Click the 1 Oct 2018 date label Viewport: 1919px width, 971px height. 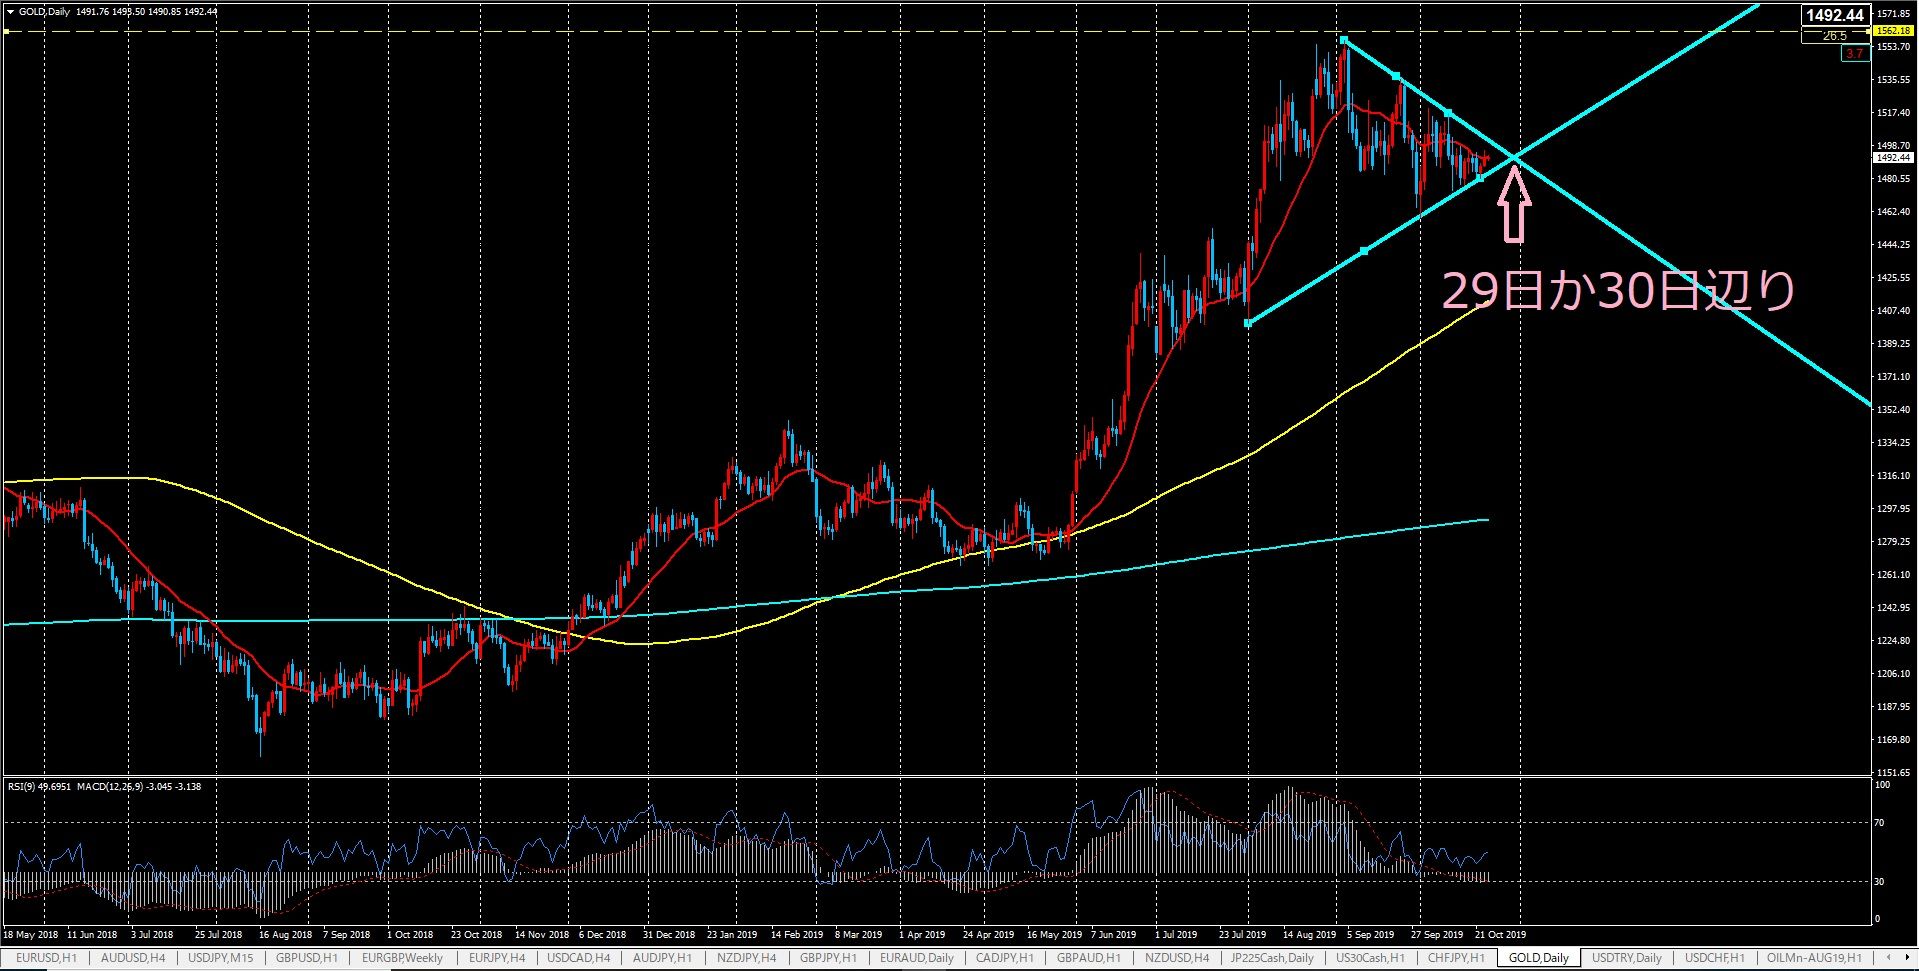click(410, 935)
